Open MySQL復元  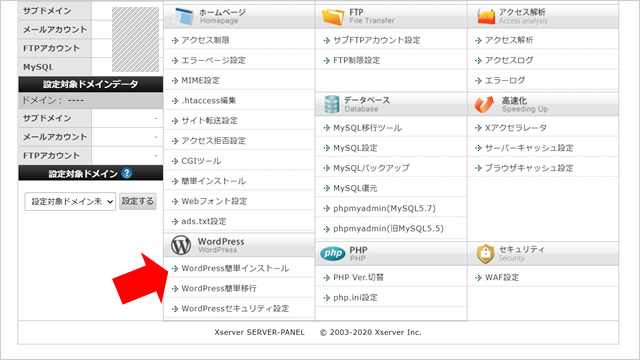click(355, 188)
